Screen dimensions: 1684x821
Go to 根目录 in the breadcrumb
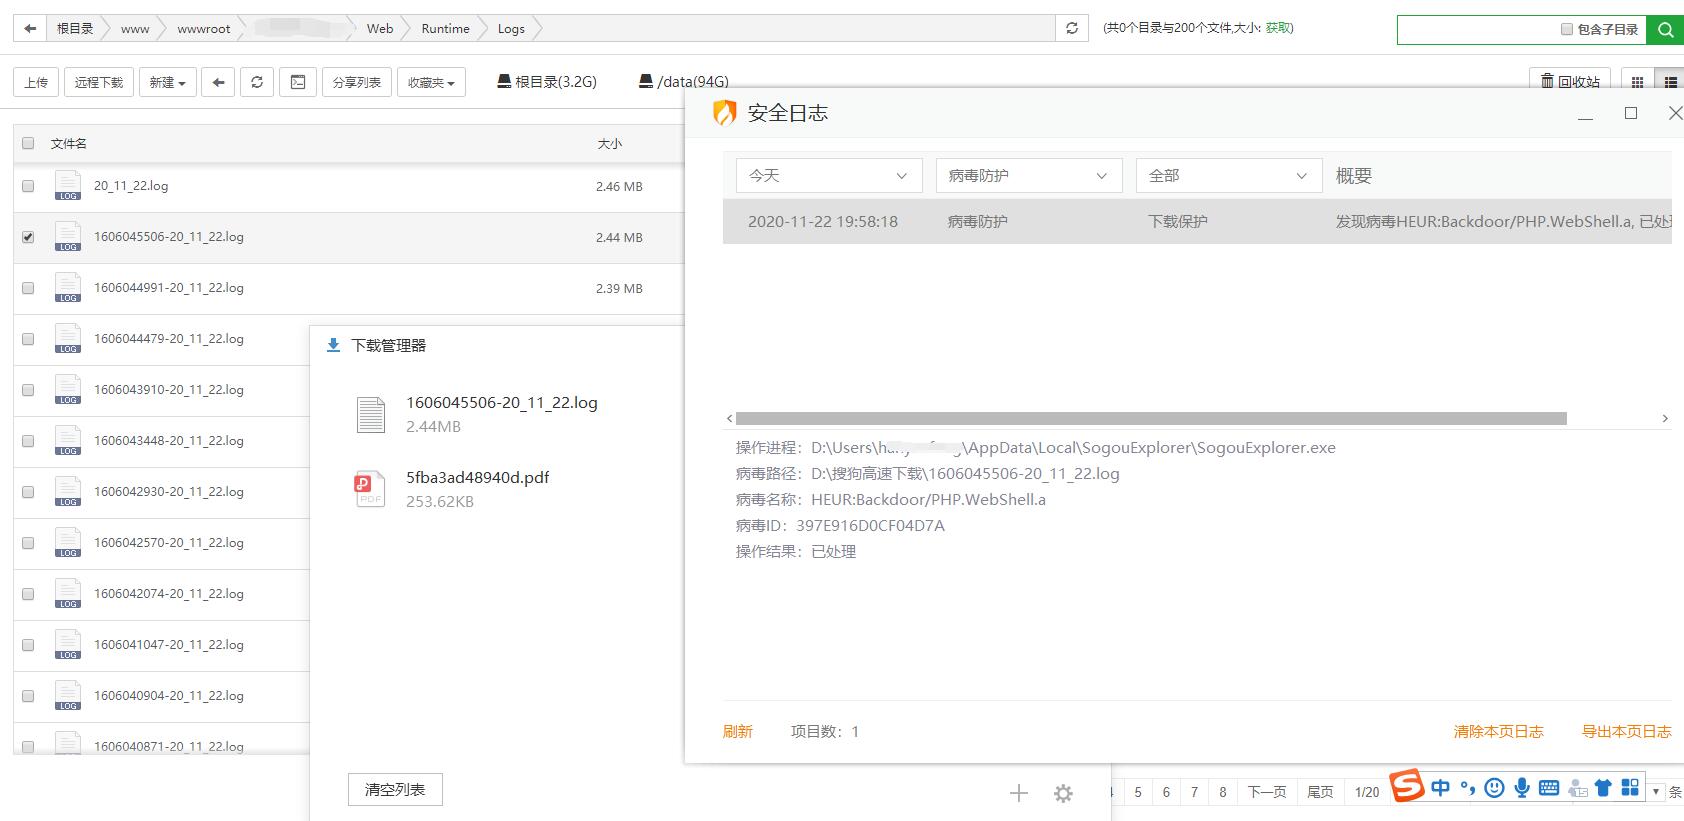[x=75, y=29]
